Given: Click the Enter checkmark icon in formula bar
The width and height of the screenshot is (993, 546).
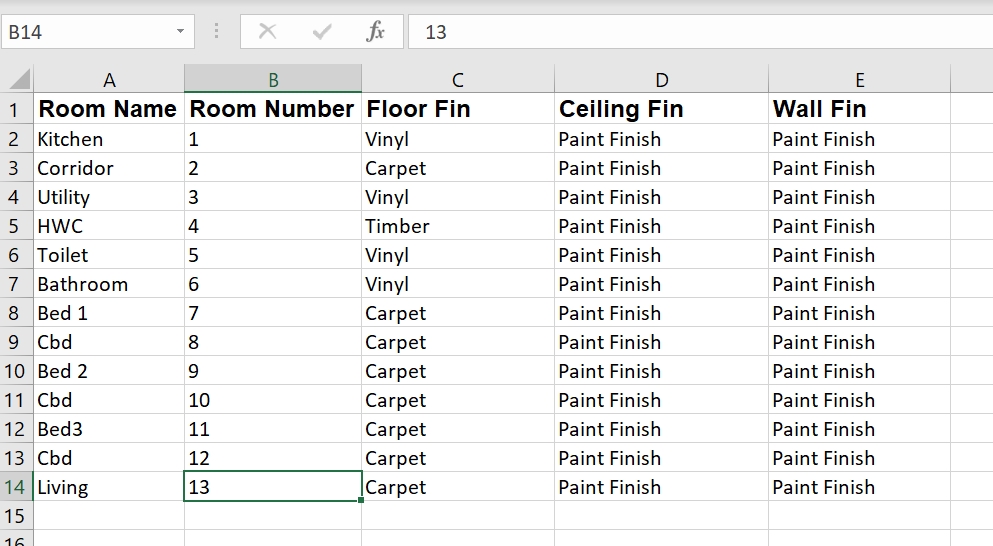Looking at the screenshot, I should tap(322, 32).
